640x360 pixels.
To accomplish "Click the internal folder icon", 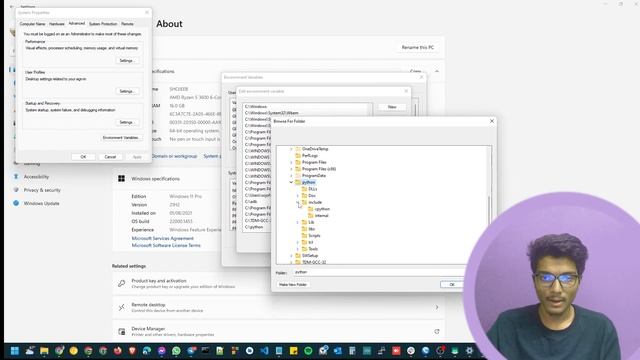I will 311,216.
